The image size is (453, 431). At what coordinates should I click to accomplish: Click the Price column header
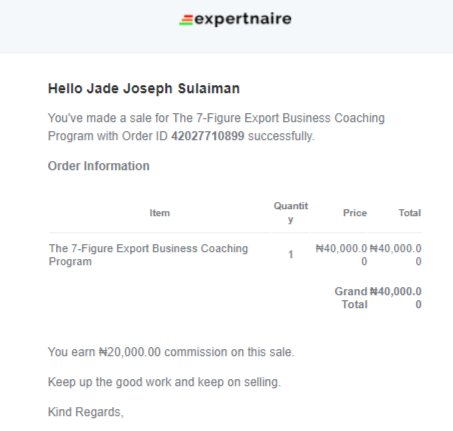[x=355, y=213]
